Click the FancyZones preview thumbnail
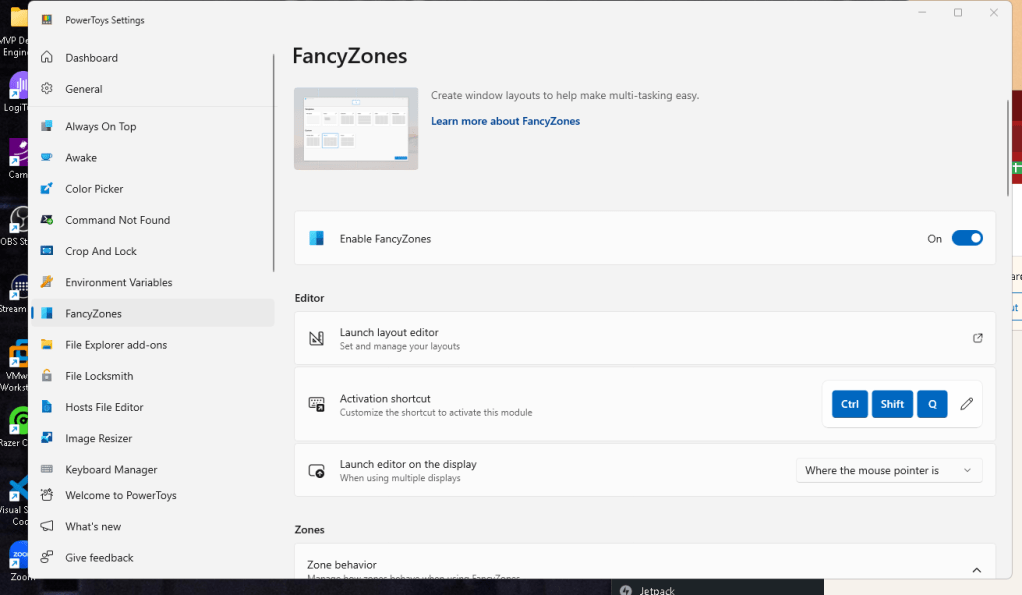This screenshot has width=1022, height=595. 356,128
